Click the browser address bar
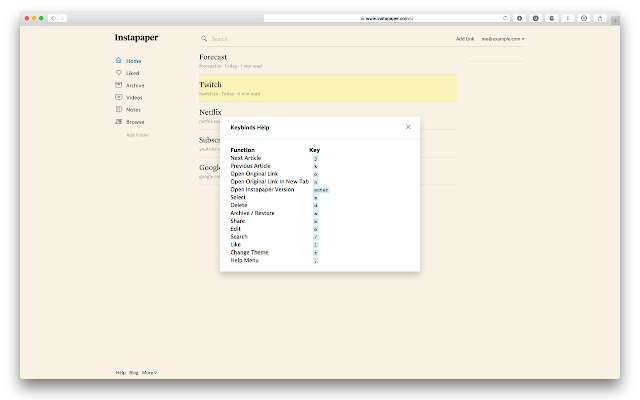Image resolution: width=640 pixels, height=400 pixels. 385,18
